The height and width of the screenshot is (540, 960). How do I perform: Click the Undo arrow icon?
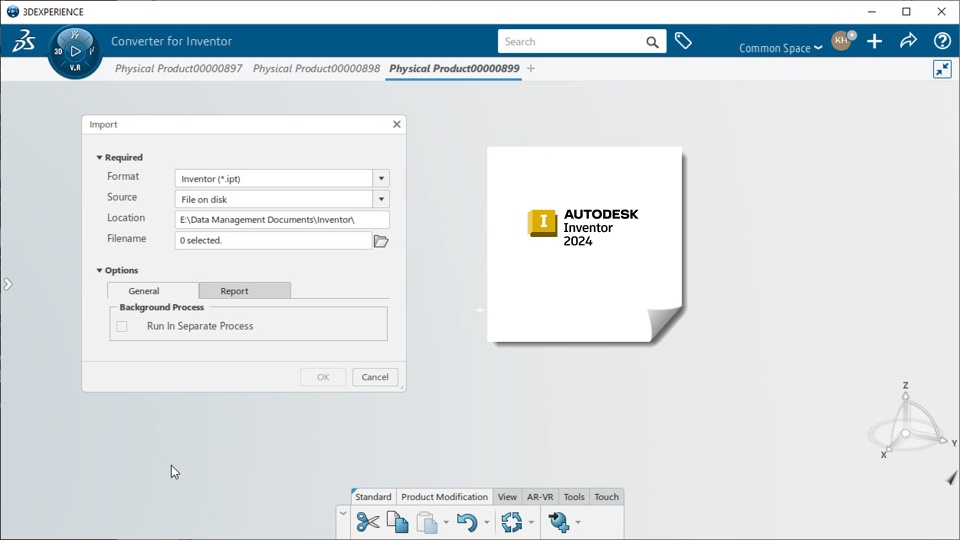pos(467,522)
